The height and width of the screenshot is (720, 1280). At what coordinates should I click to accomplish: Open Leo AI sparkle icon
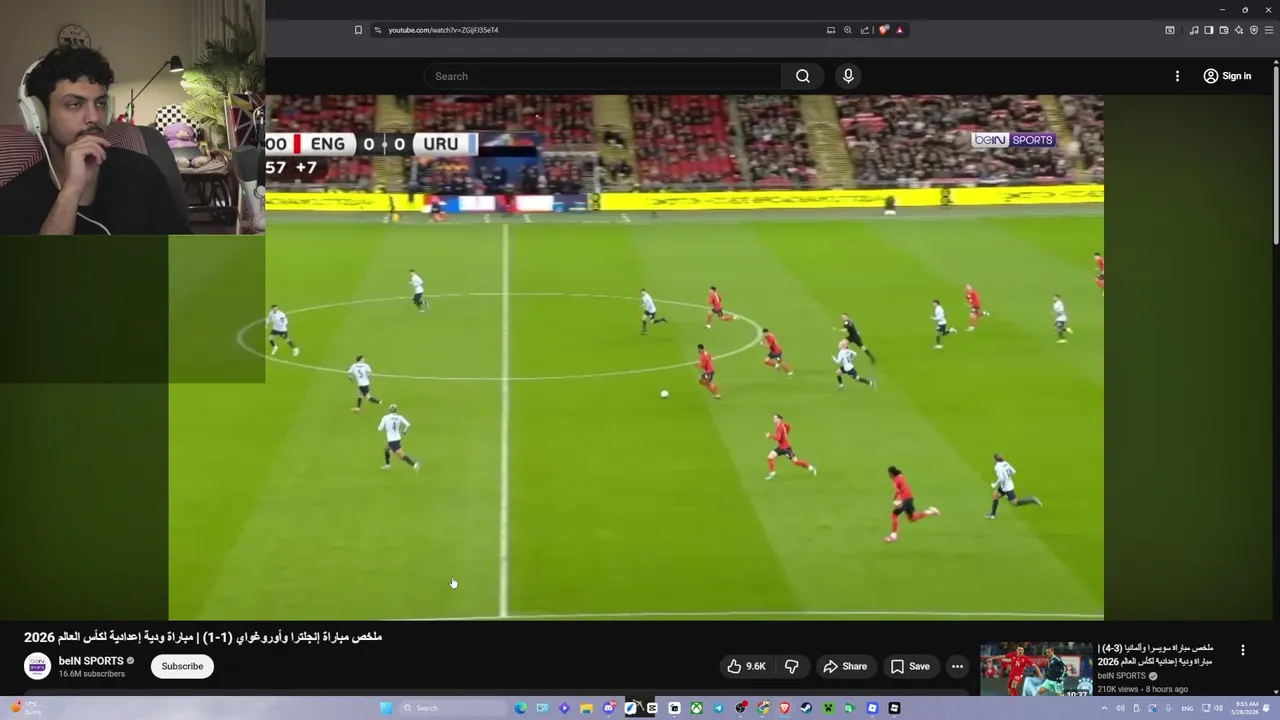[1239, 30]
